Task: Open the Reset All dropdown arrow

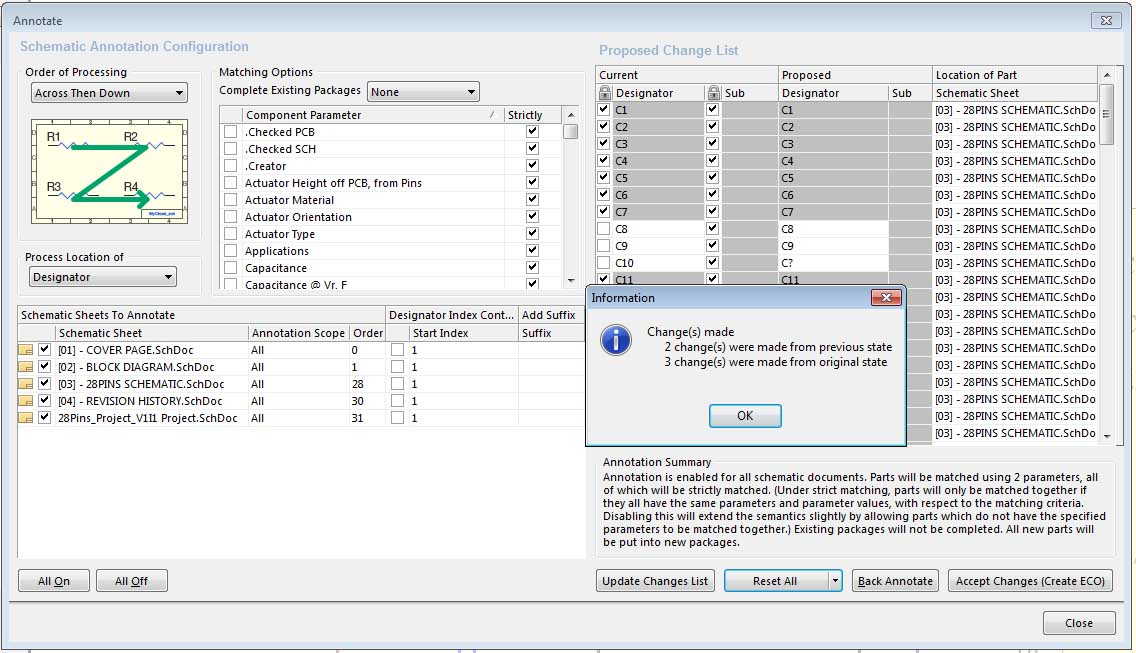Action: [x=834, y=581]
